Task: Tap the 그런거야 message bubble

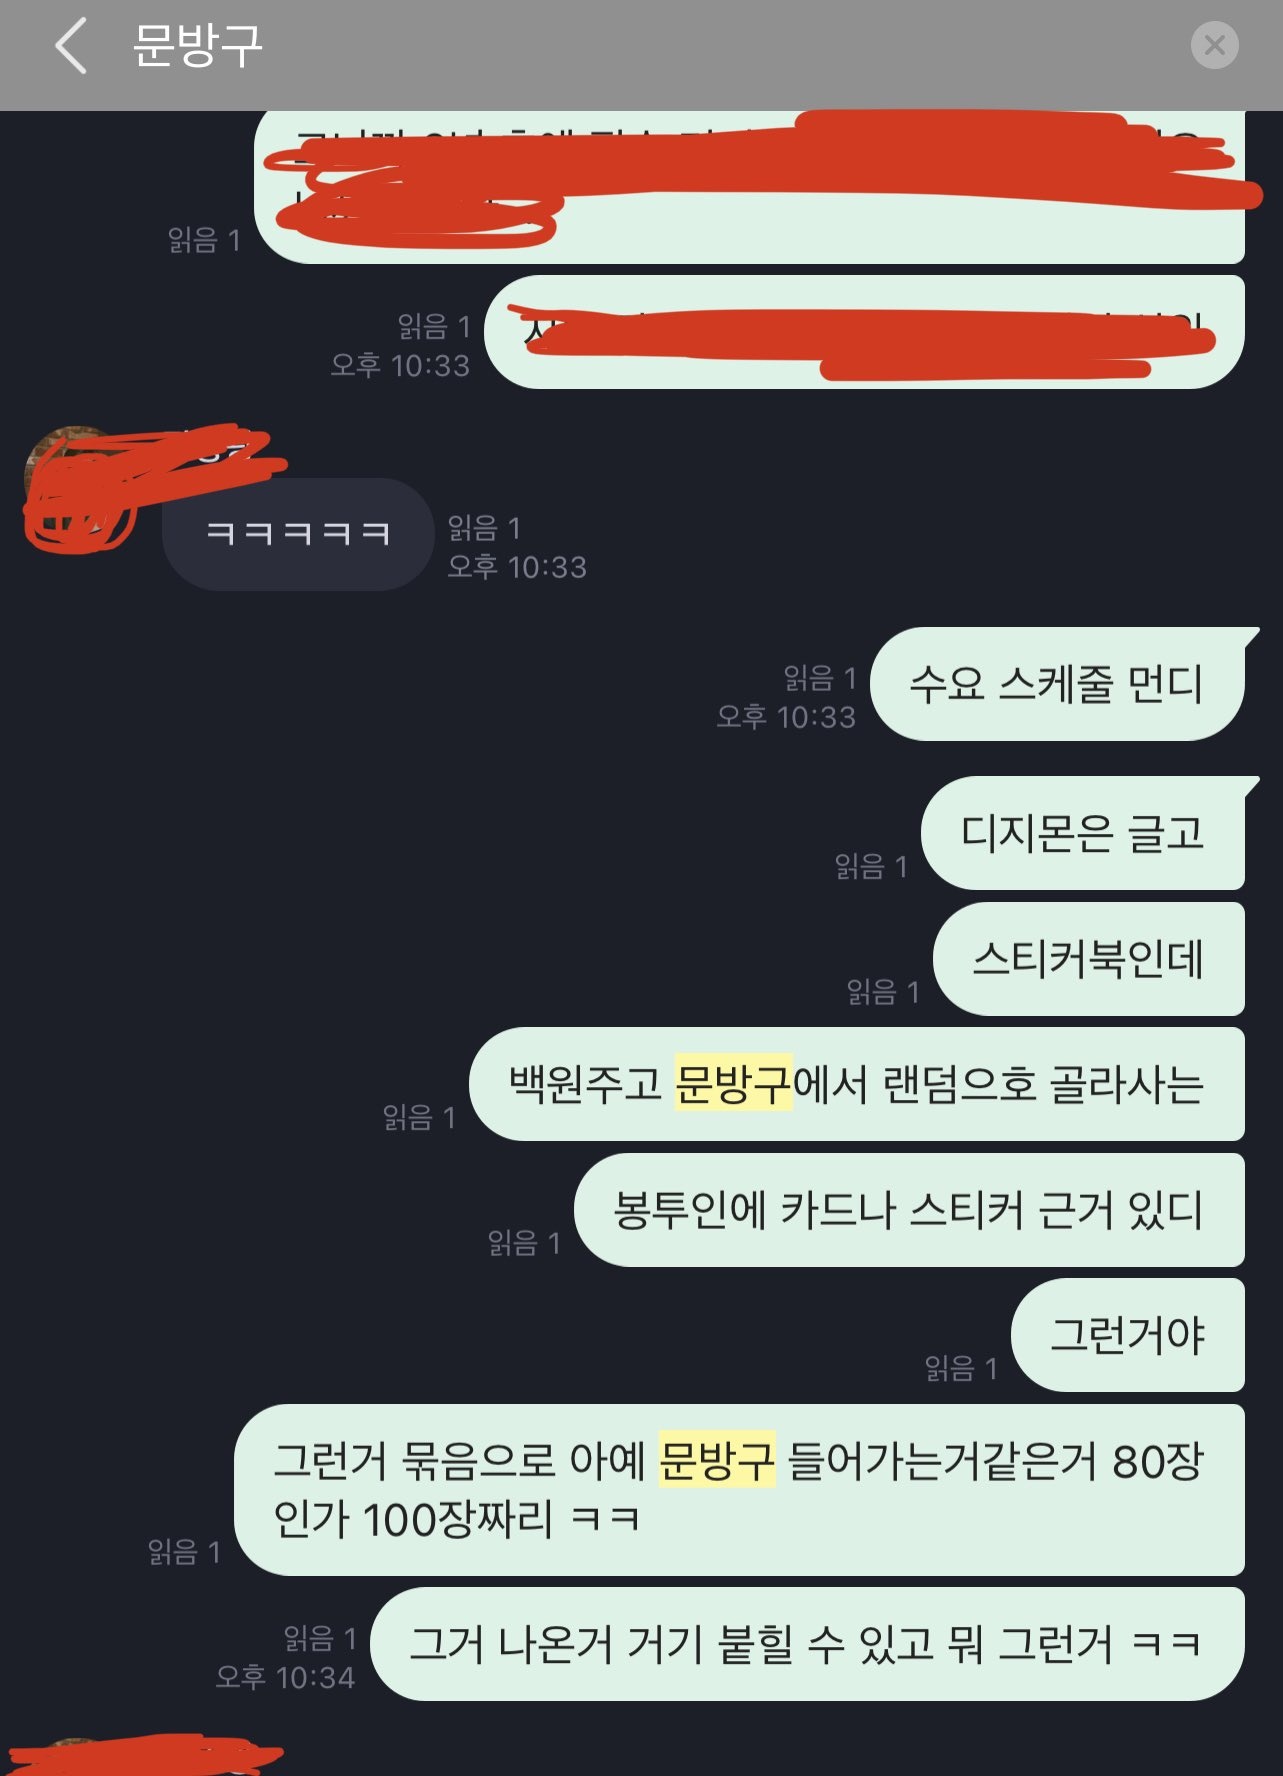Action: tap(1128, 1335)
